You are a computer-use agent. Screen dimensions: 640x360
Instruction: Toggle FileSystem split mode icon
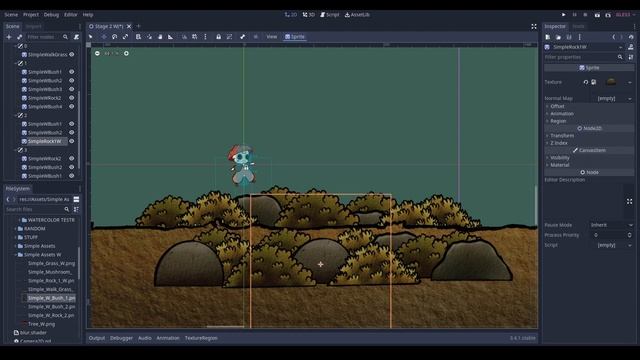(76, 199)
